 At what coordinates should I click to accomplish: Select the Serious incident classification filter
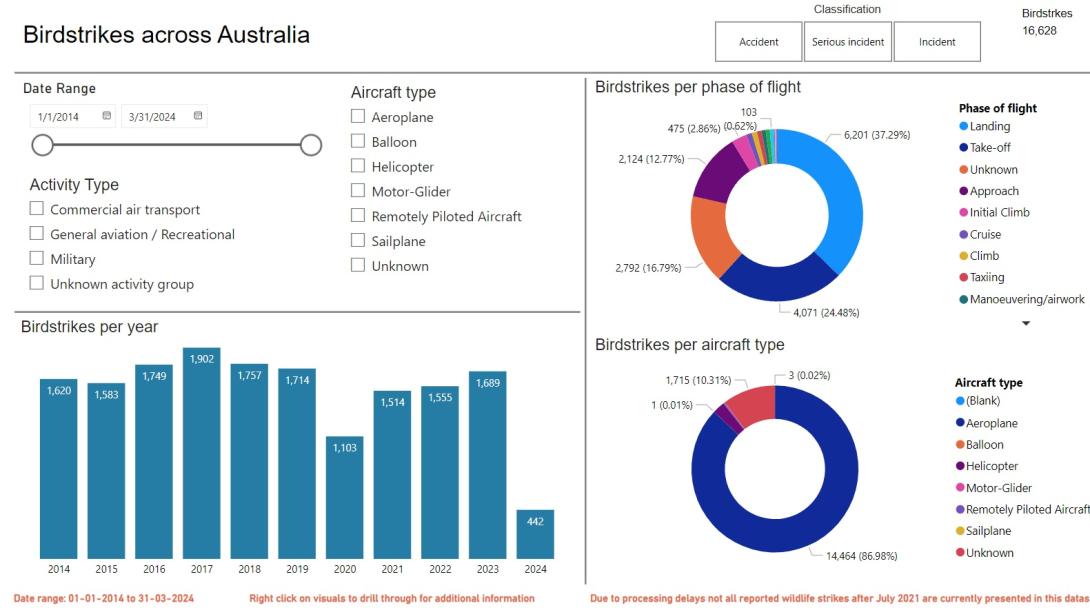[848, 42]
